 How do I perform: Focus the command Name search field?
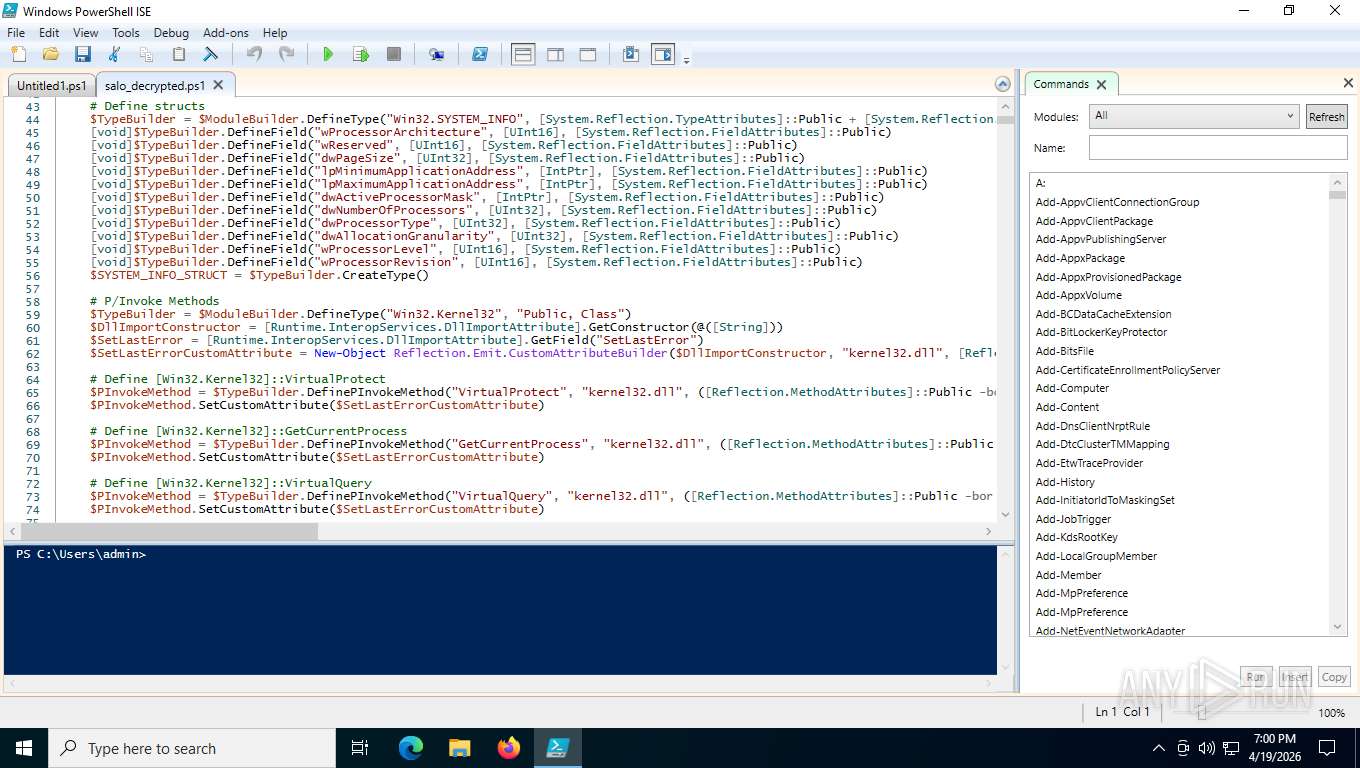(1218, 148)
